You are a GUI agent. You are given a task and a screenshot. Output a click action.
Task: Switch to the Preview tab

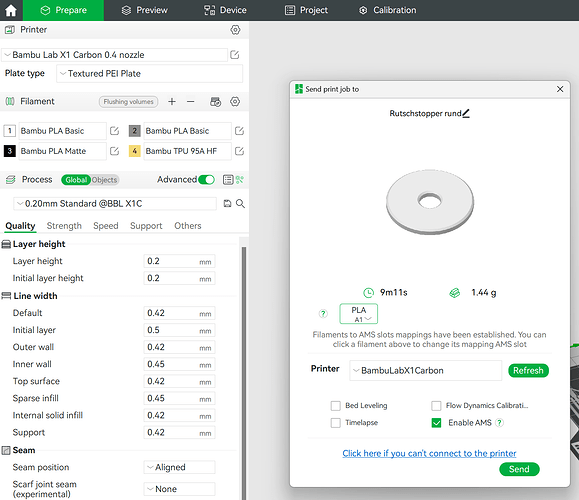pos(145,10)
